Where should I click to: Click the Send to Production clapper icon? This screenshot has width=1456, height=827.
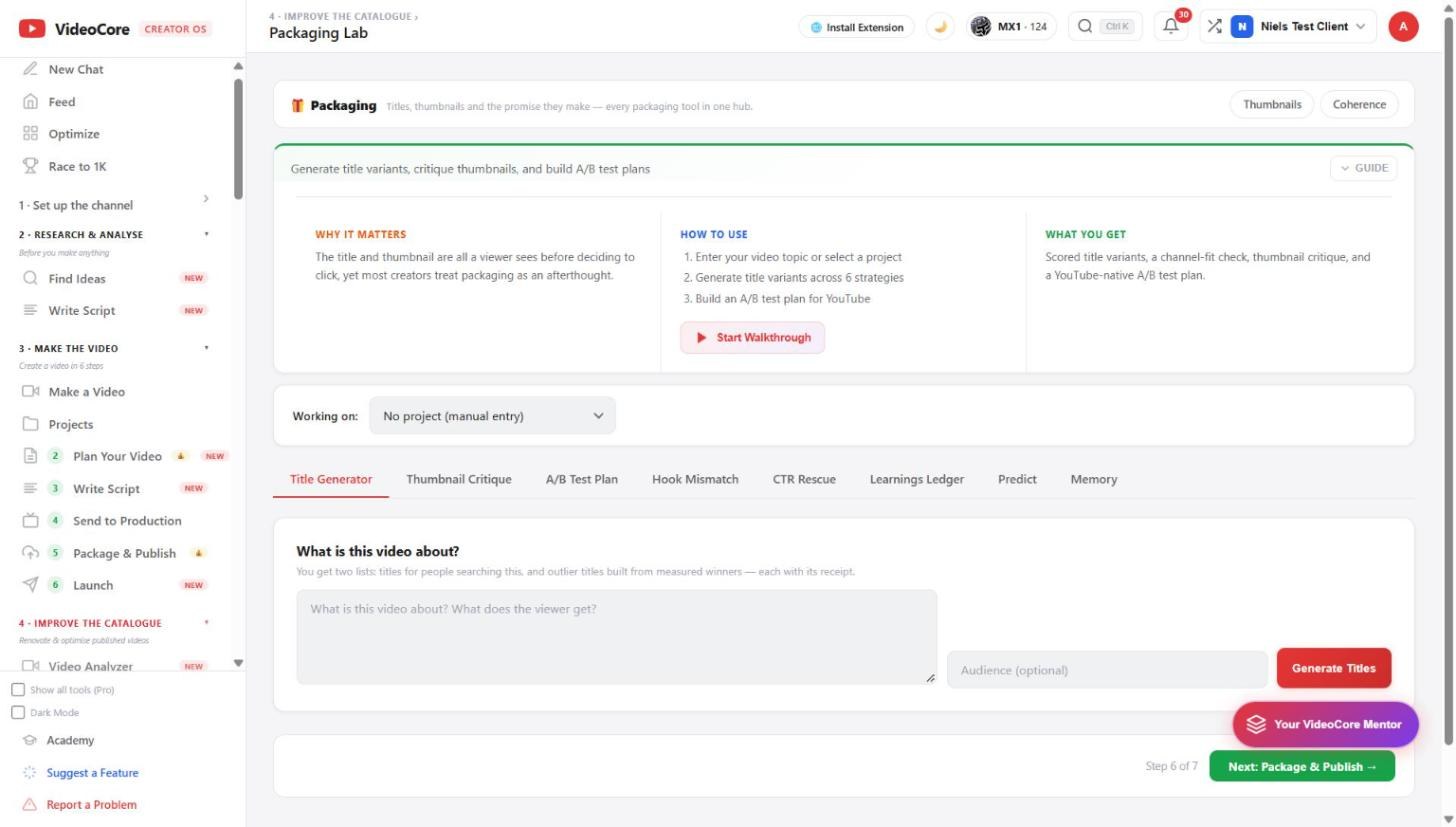(30, 520)
